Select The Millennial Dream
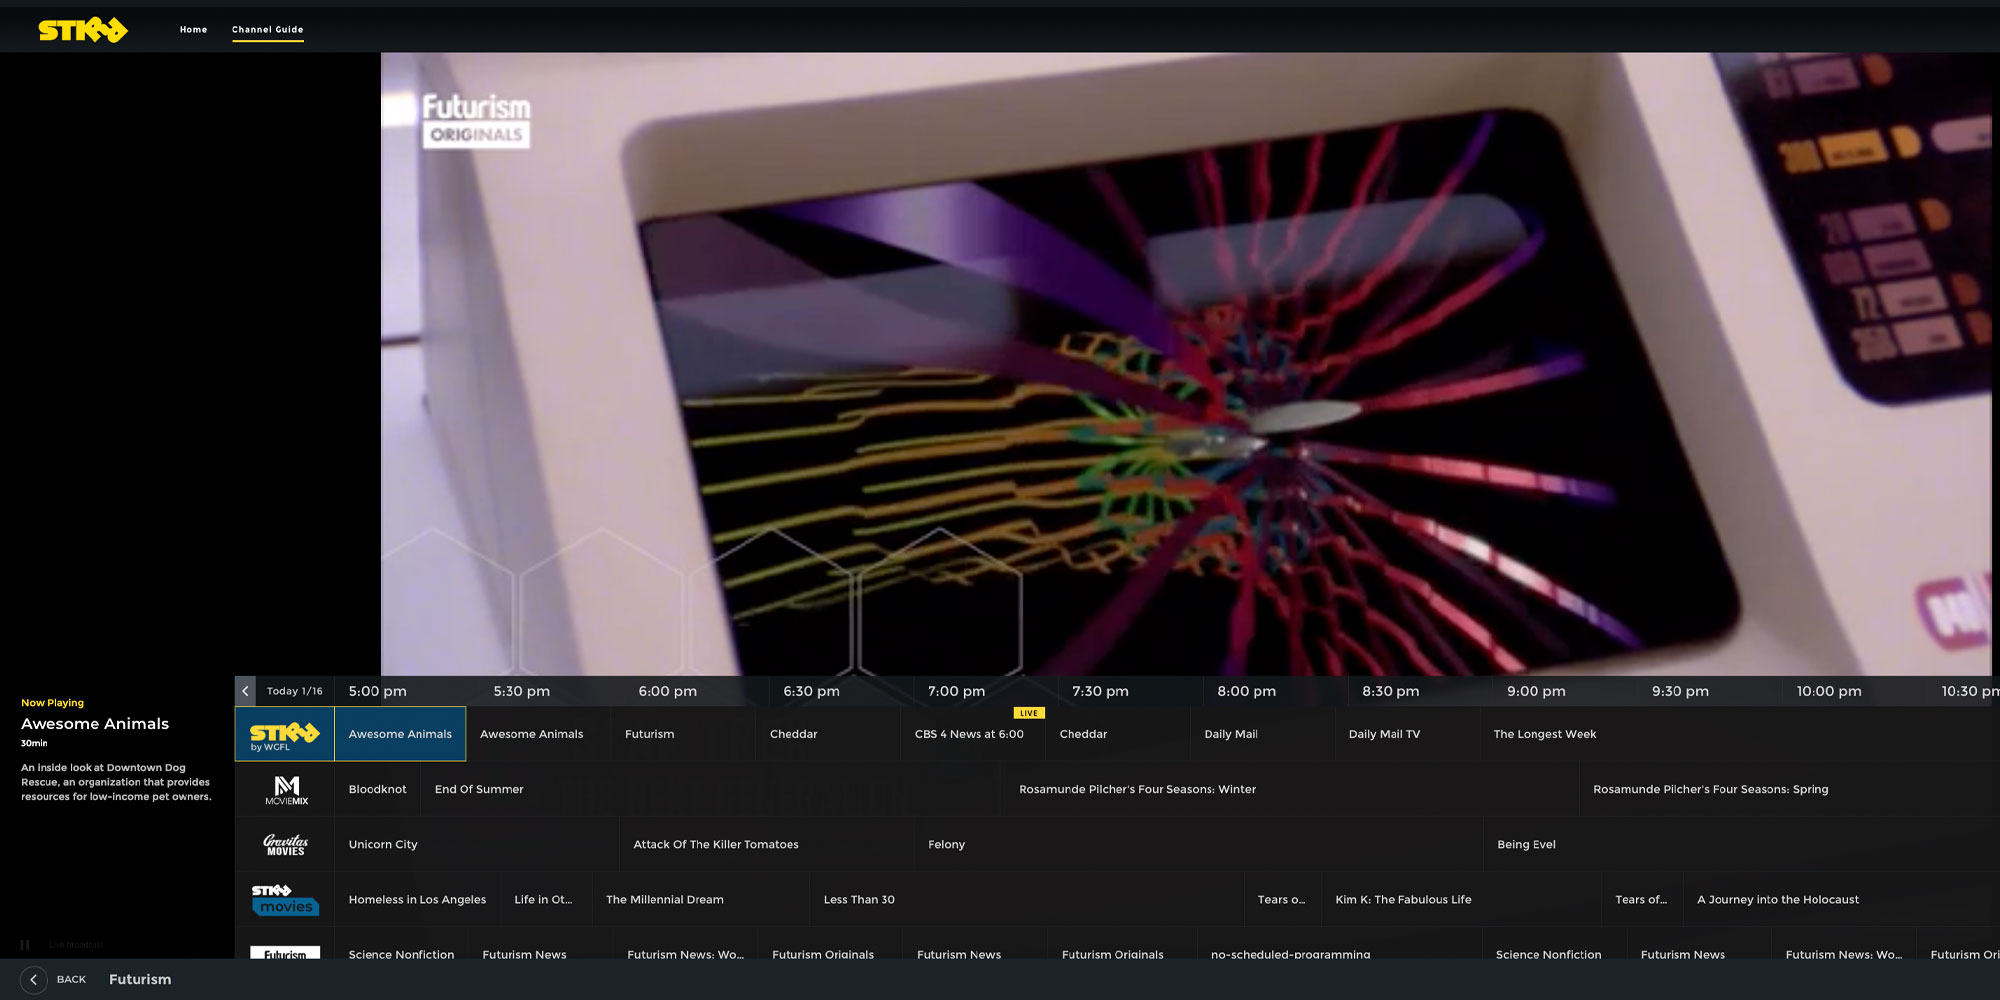The height and width of the screenshot is (1000, 2000). (701, 900)
